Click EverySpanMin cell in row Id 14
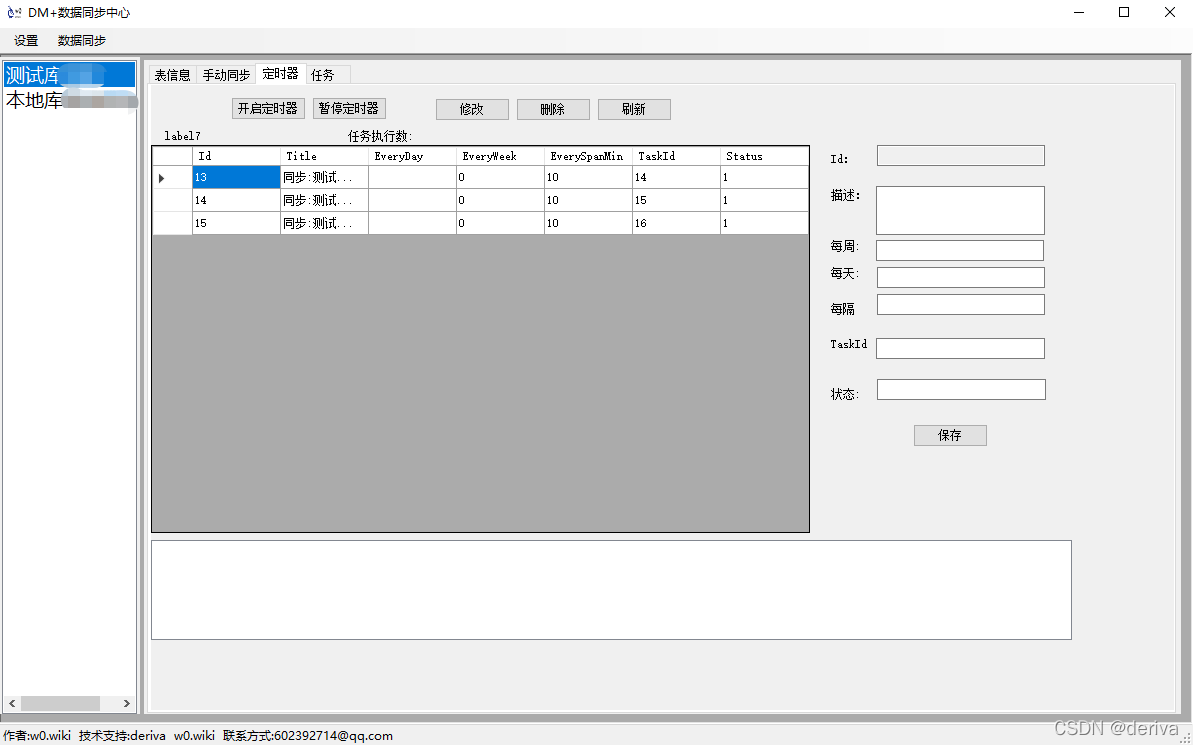The height and width of the screenshot is (745, 1193). pyautogui.click(x=588, y=200)
